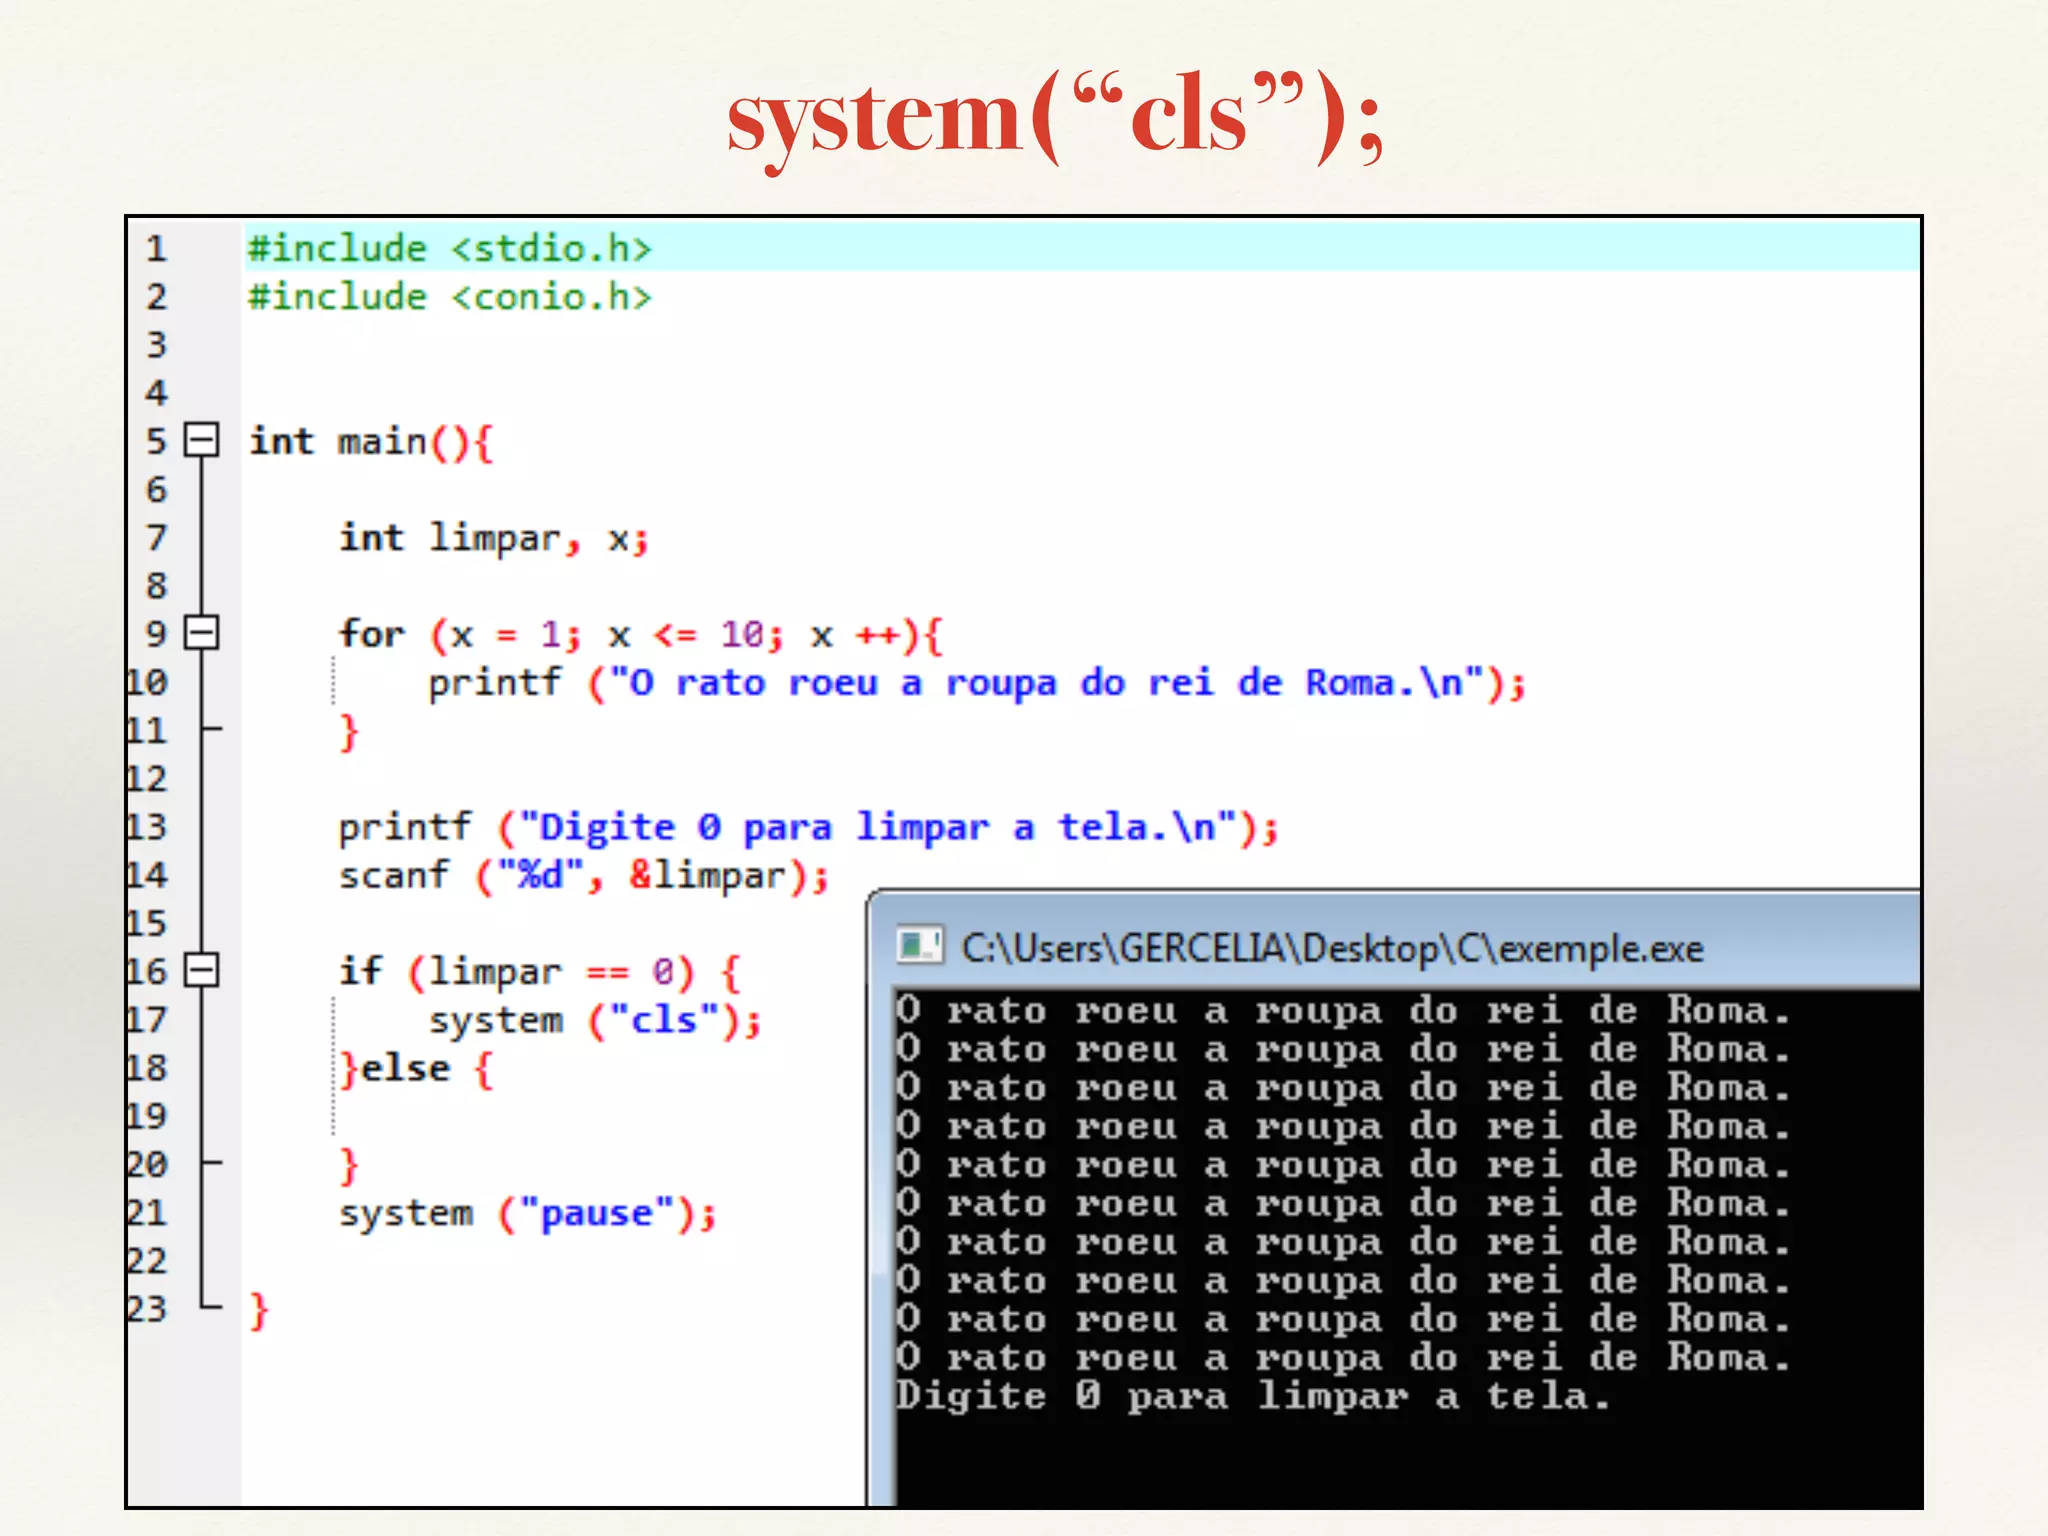Image resolution: width=2048 pixels, height=1536 pixels.
Task: Click the }else { line
Action: [x=416, y=1069]
